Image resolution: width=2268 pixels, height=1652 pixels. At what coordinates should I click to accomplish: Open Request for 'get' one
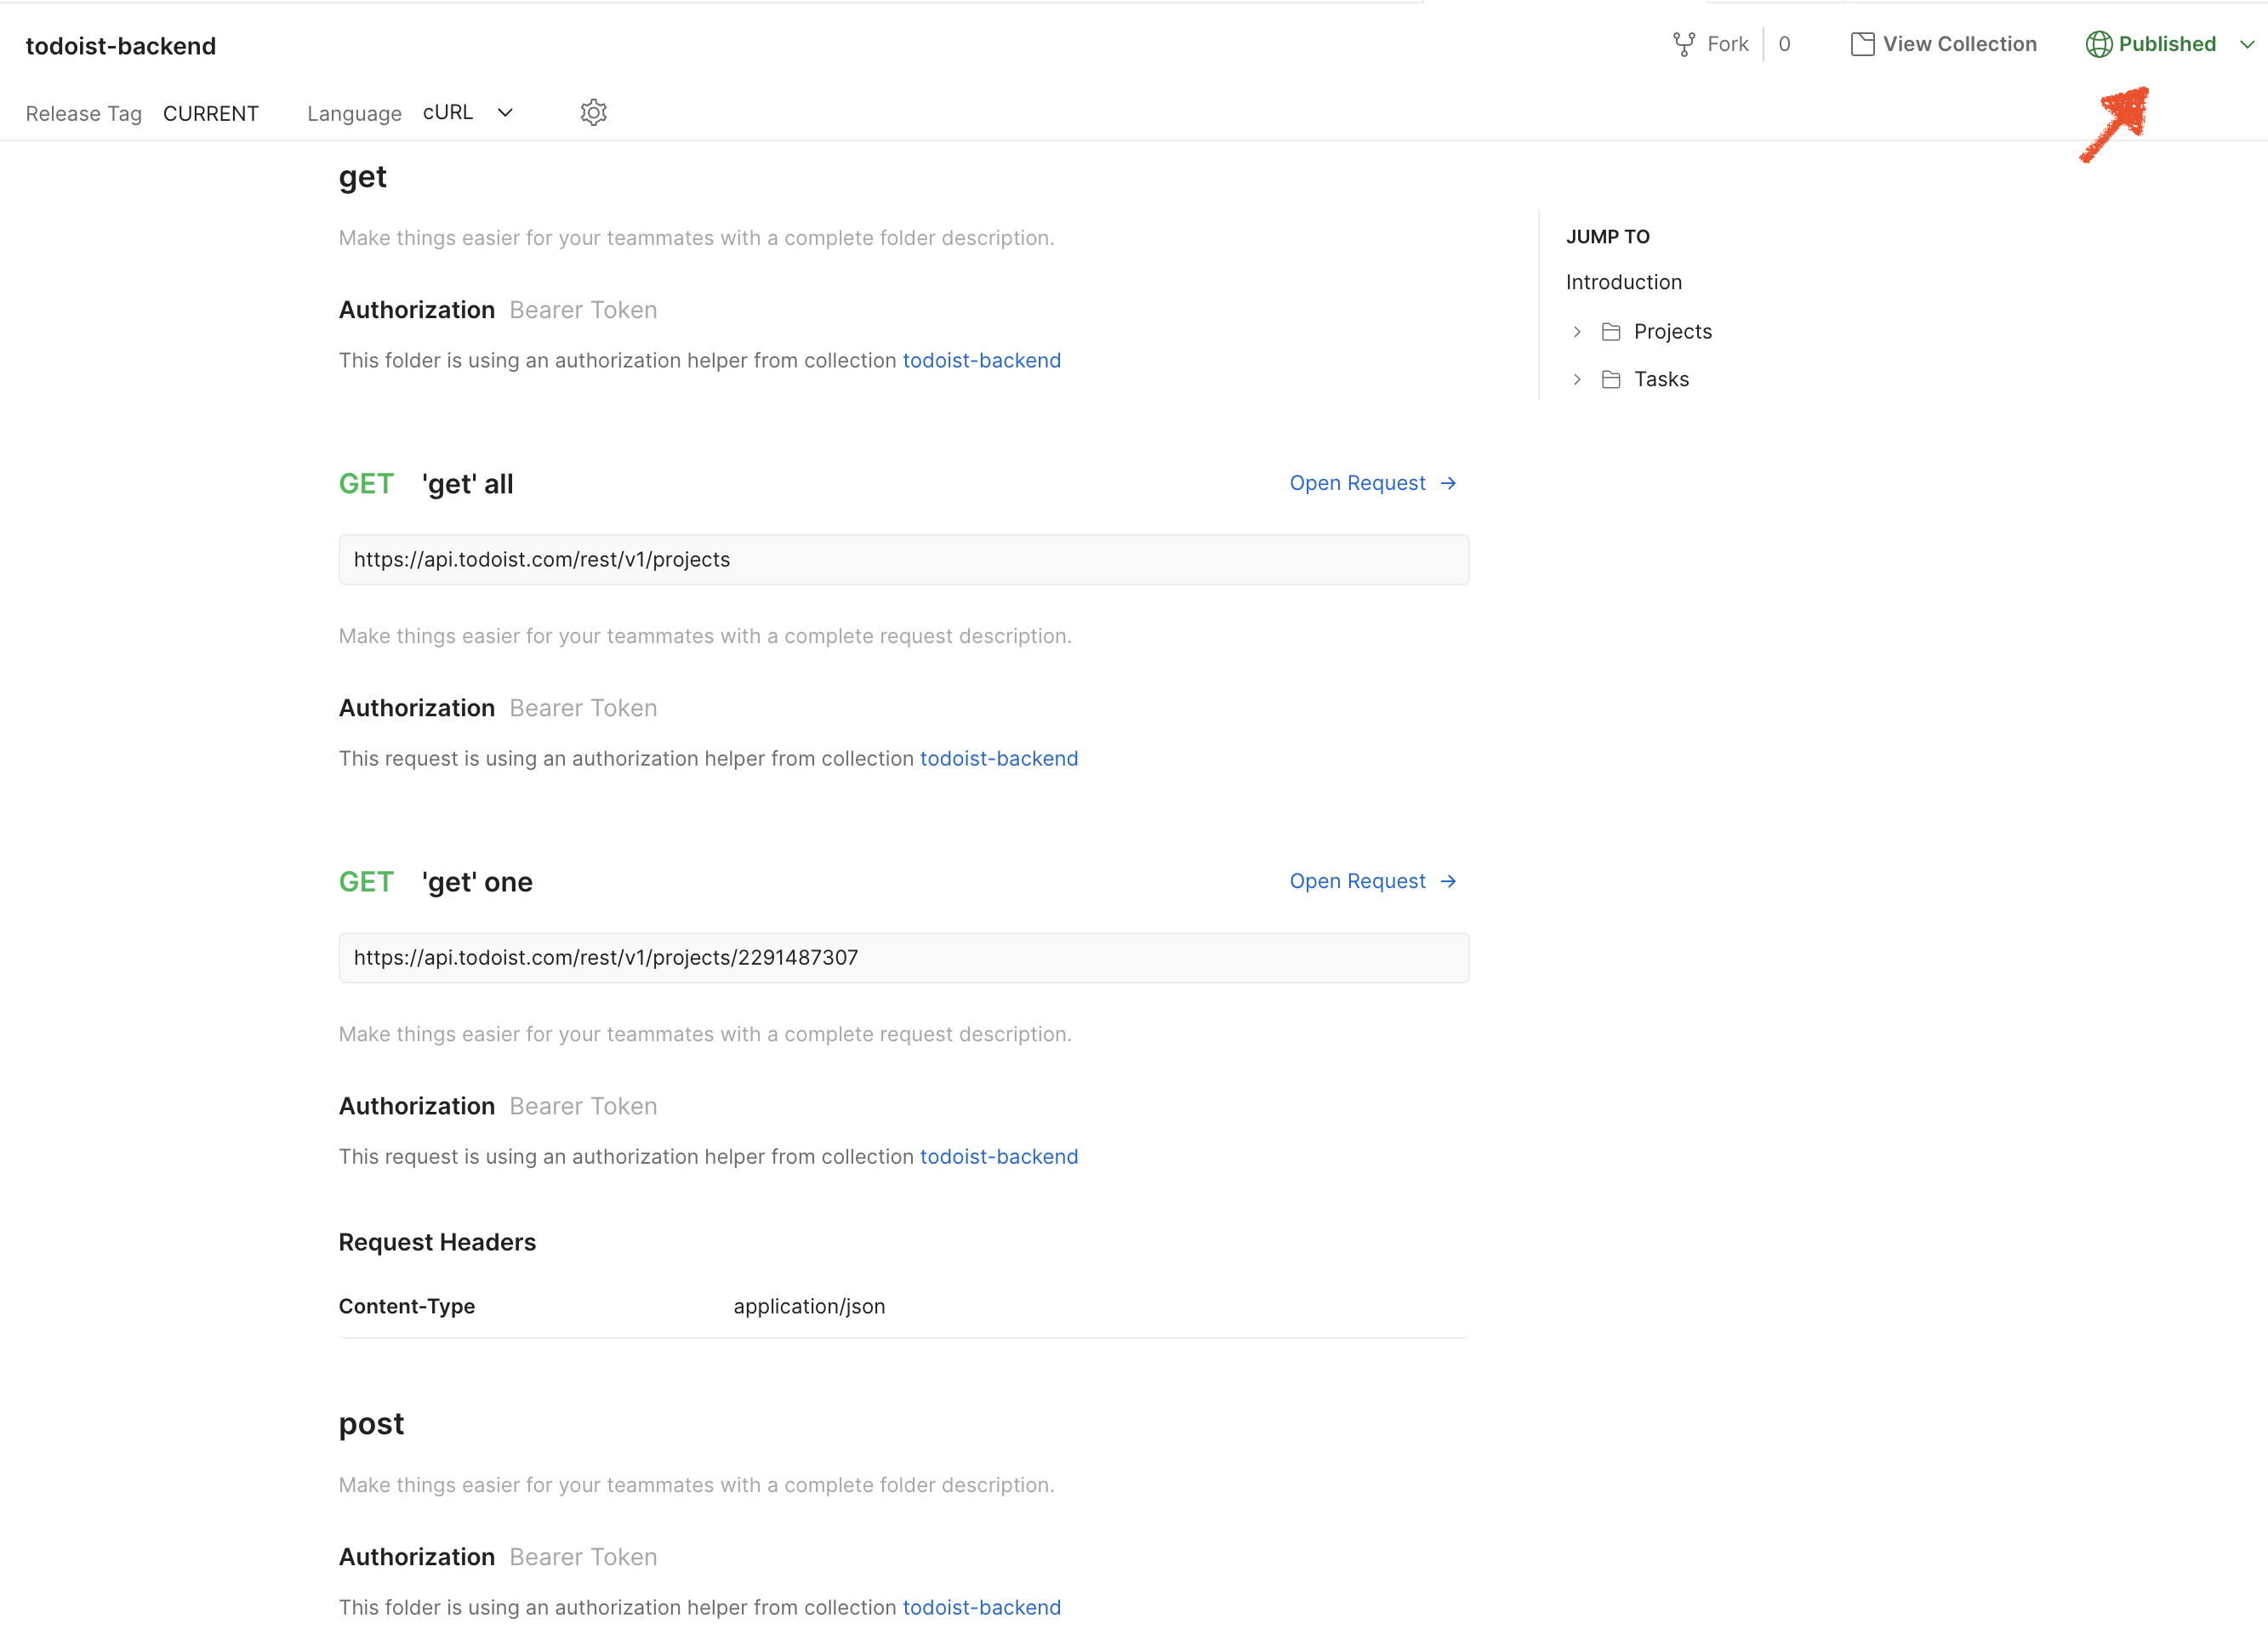point(1357,881)
